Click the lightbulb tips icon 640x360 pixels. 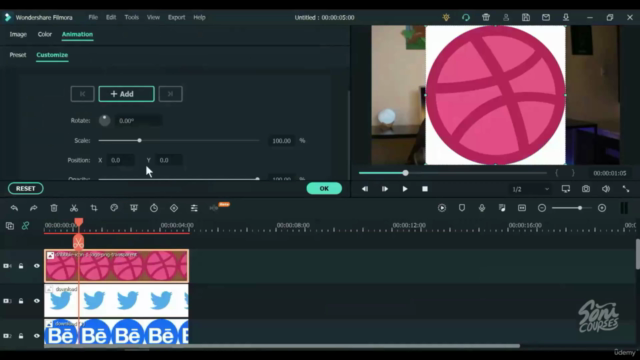point(446,18)
